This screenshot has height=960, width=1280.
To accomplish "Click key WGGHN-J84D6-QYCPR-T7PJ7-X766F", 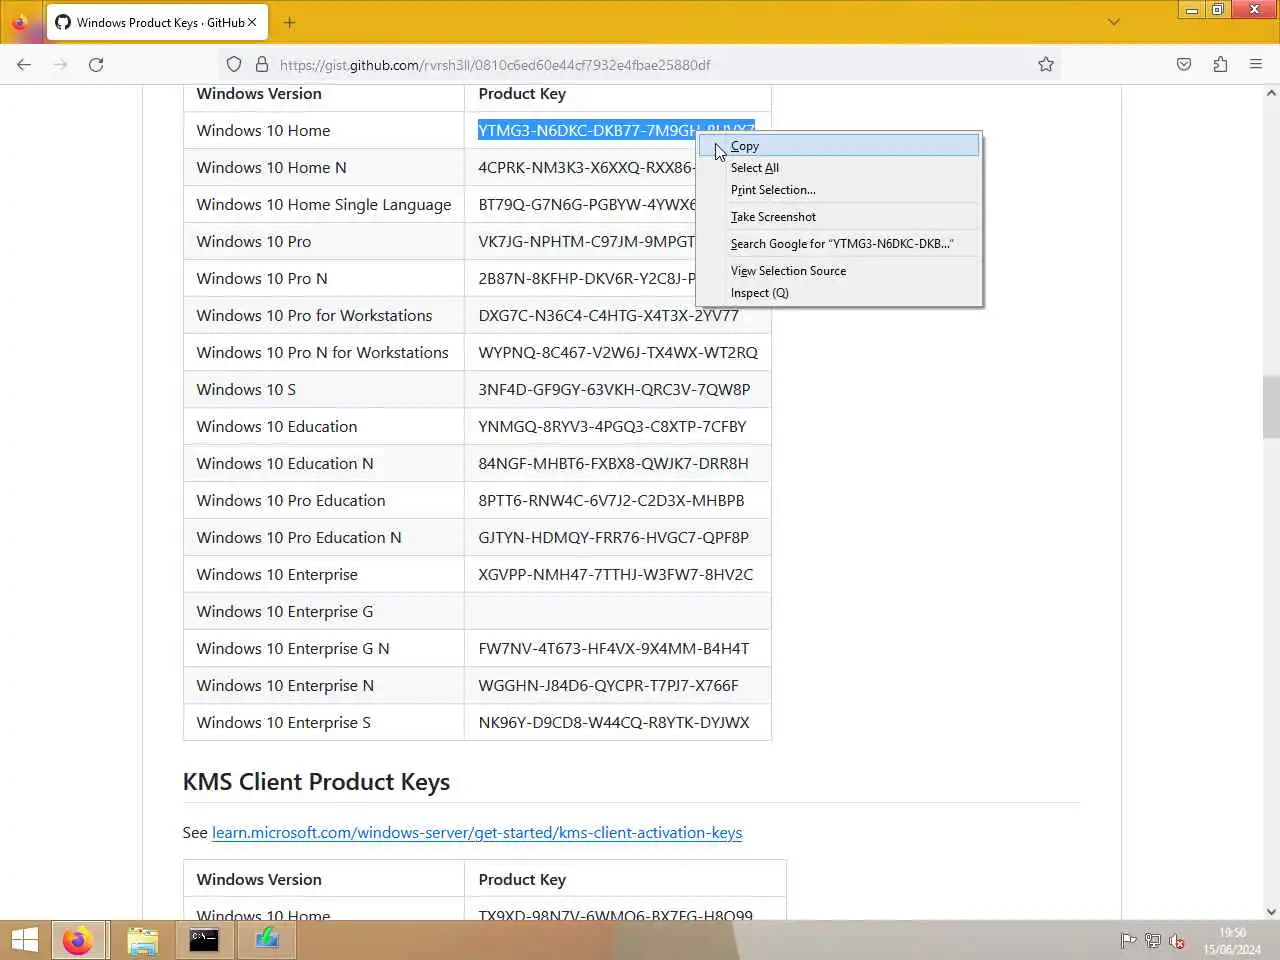I will (608, 685).
